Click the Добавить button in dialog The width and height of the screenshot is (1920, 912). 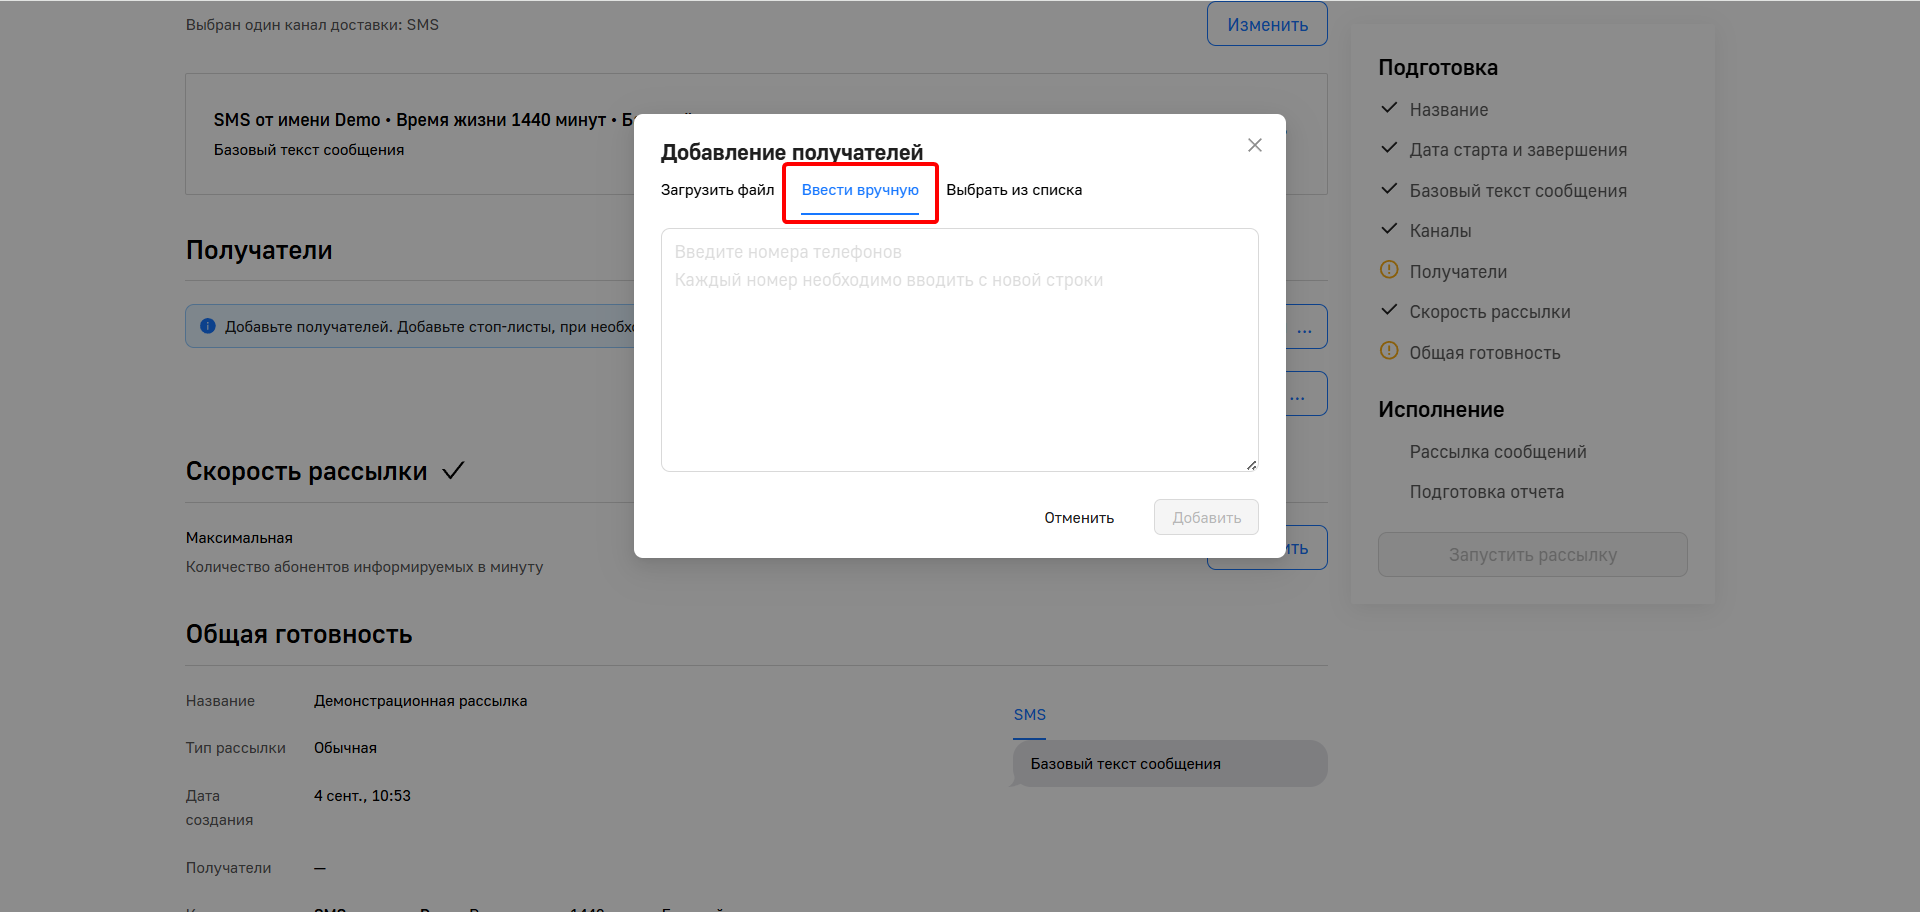[x=1206, y=518]
